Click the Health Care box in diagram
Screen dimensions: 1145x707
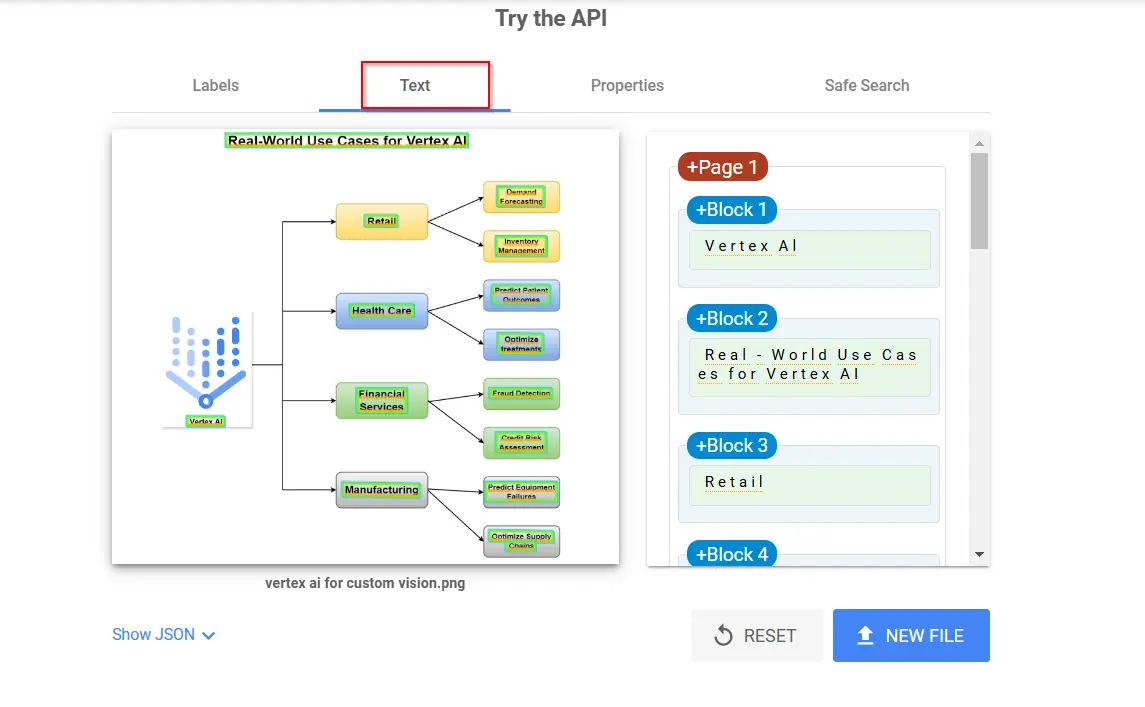point(381,311)
